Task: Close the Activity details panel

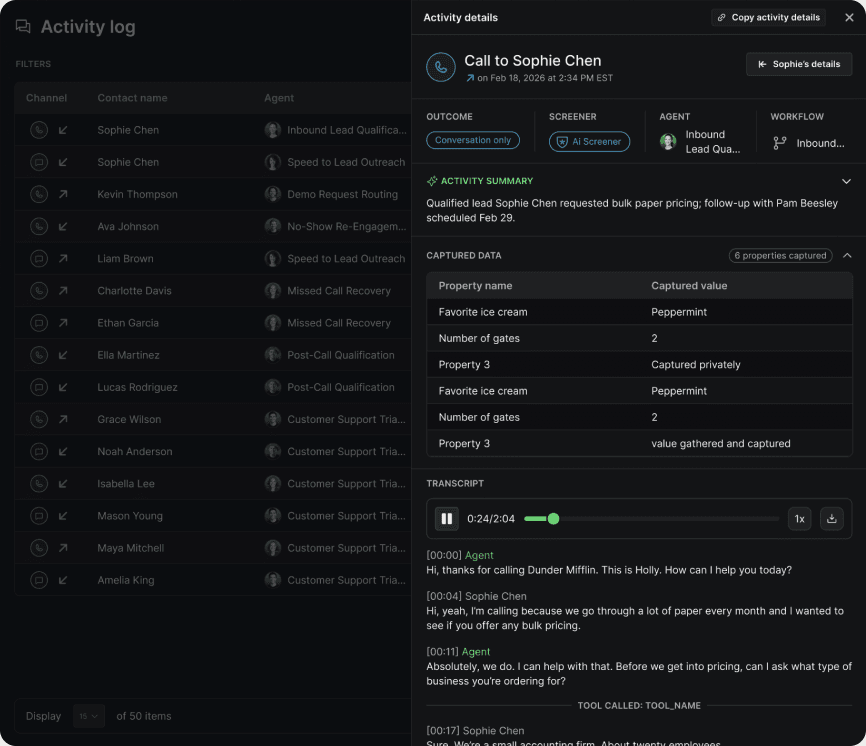Action: point(849,18)
